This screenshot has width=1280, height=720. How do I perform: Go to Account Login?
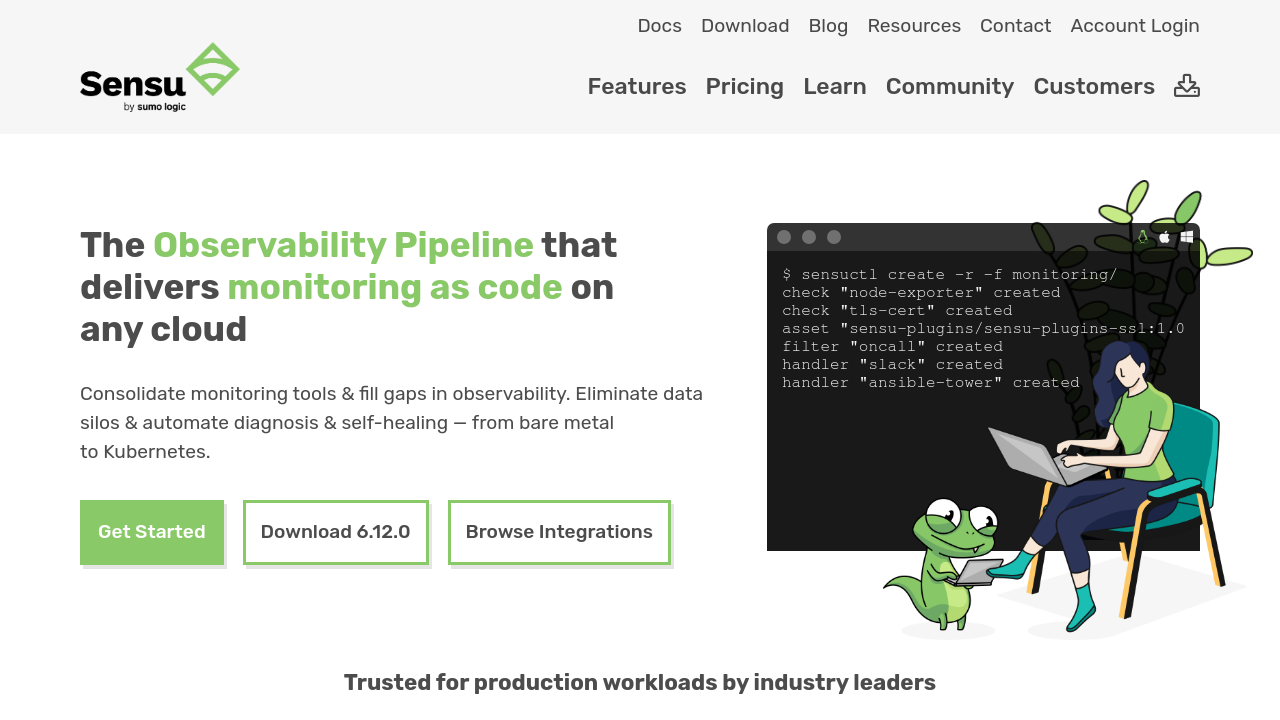pos(1134,26)
